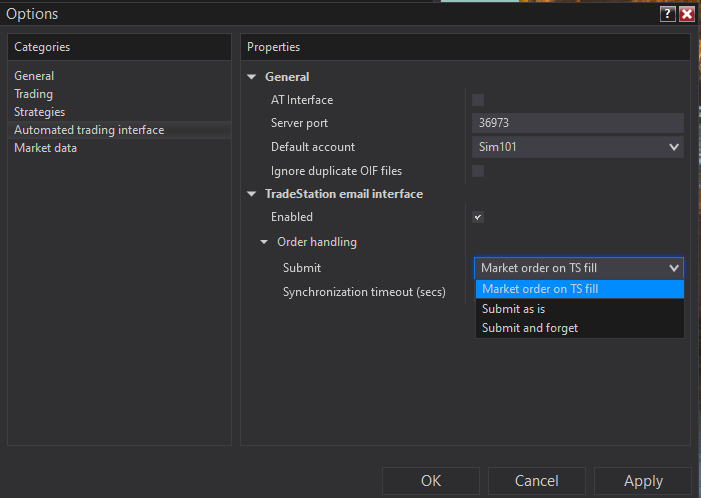
Task: Open the General category
Action: [34, 76]
